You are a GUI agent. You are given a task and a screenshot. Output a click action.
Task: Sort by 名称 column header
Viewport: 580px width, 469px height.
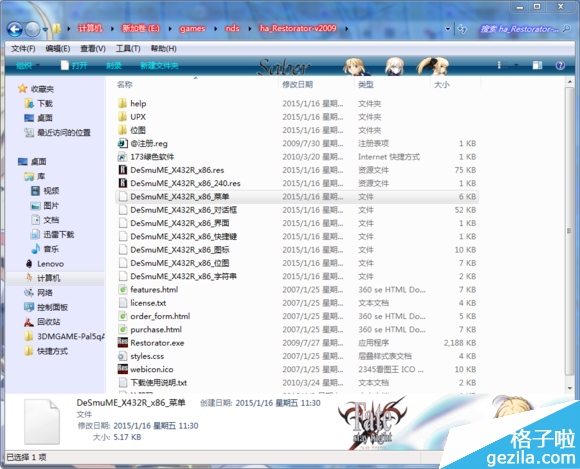[x=124, y=84]
